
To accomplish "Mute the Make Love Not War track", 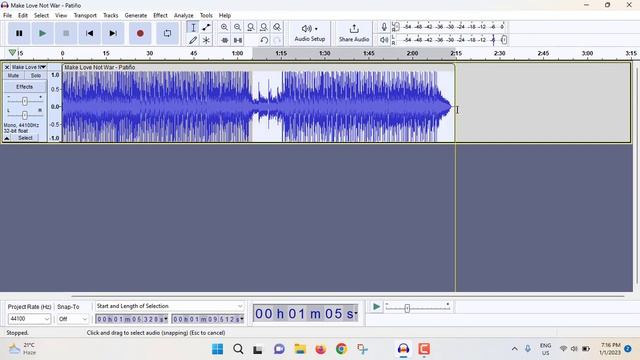I will click(x=13, y=76).
